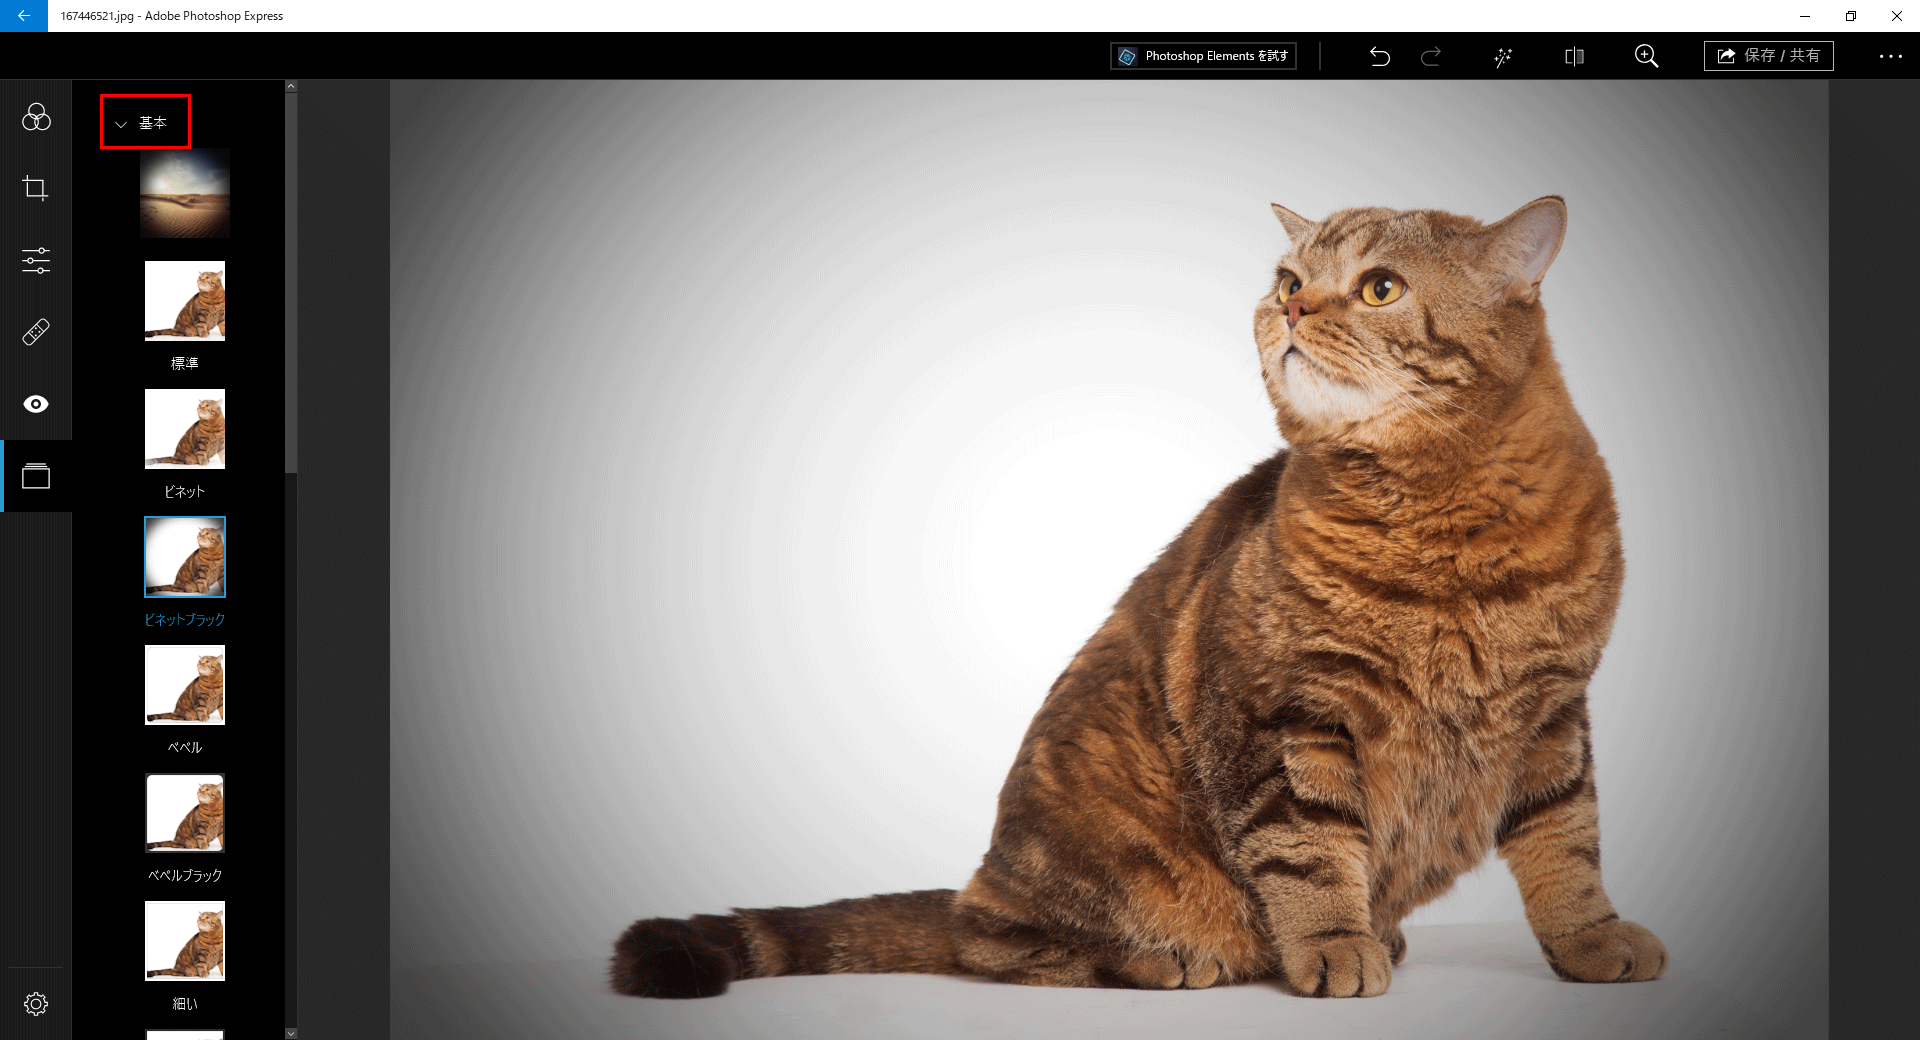Open settings with the gear icon
The height and width of the screenshot is (1040, 1920).
[x=36, y=1004]
